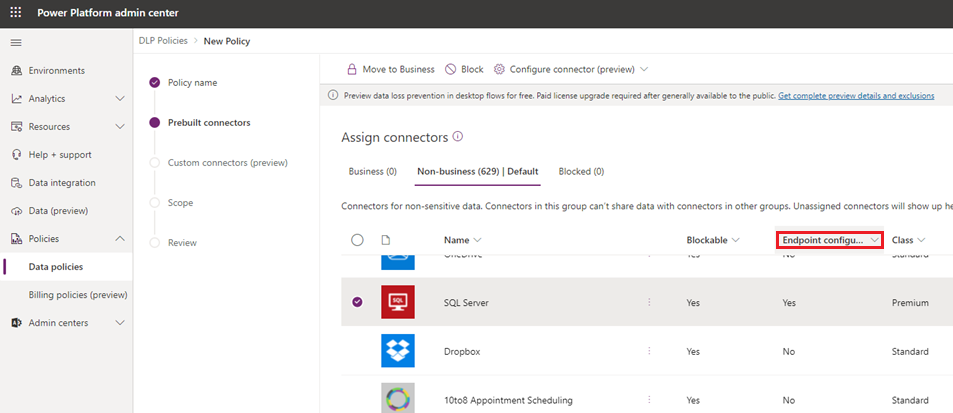This screenshot has width=953, height=413.
Task: Switch to the Blocked (0) tab
Action: [581, 172]
